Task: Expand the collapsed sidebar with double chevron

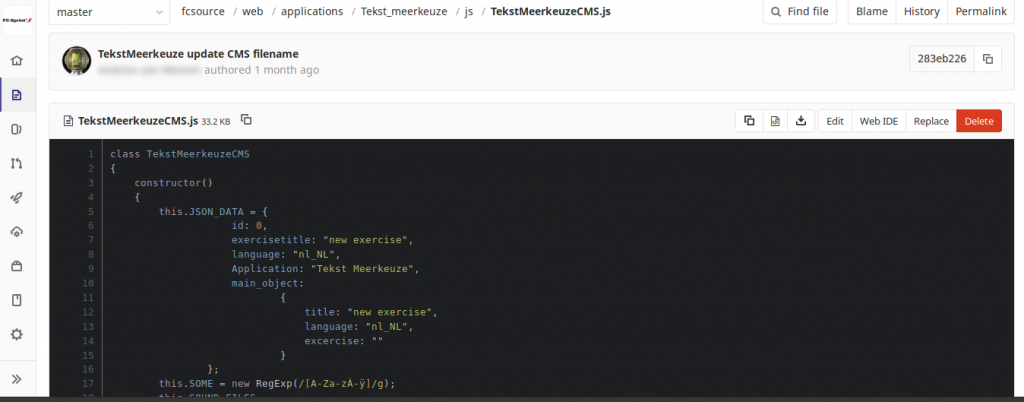Action: click(x=16, y=379)
